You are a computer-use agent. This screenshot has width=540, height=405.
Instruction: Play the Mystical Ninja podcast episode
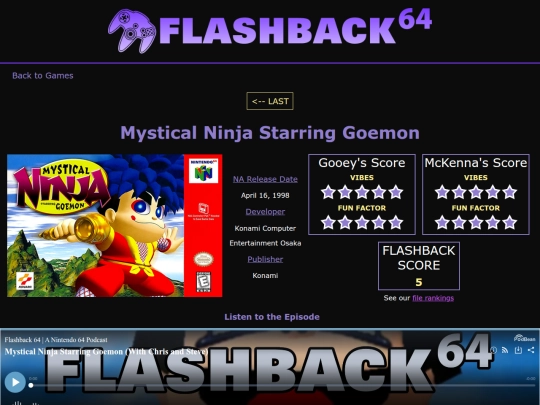15,382
